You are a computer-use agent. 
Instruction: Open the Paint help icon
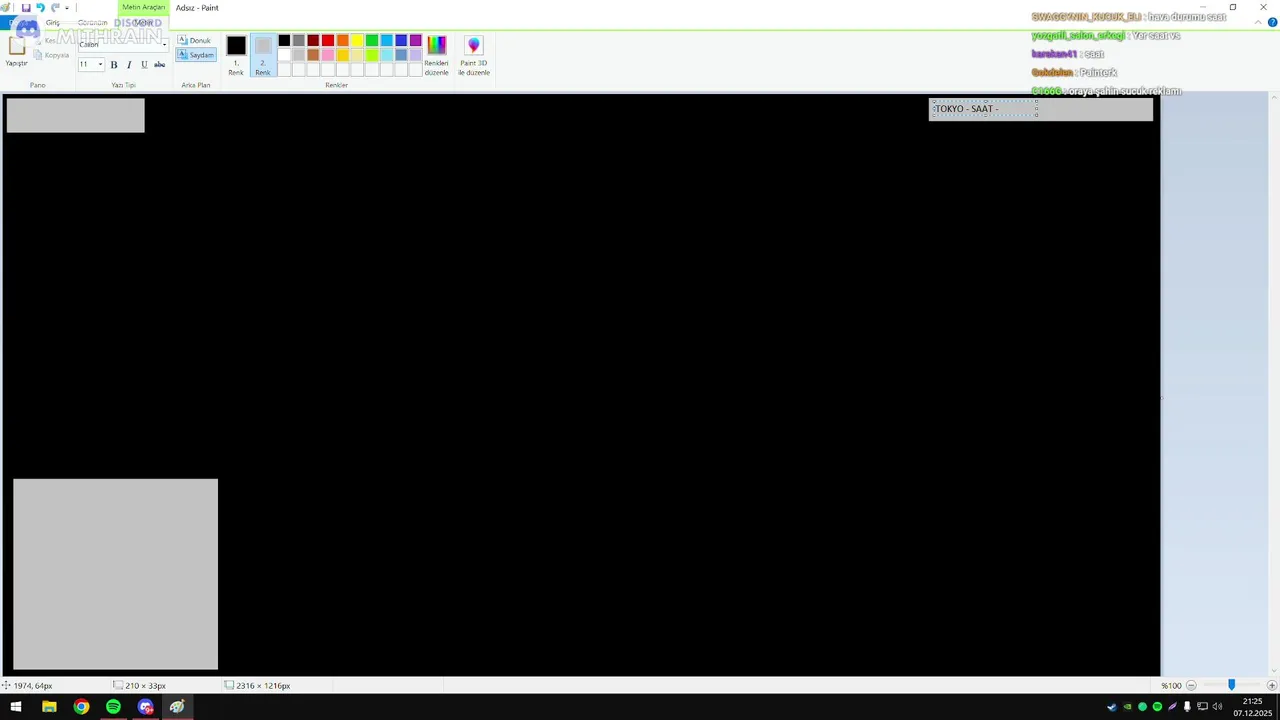(x=1271, y=22)
